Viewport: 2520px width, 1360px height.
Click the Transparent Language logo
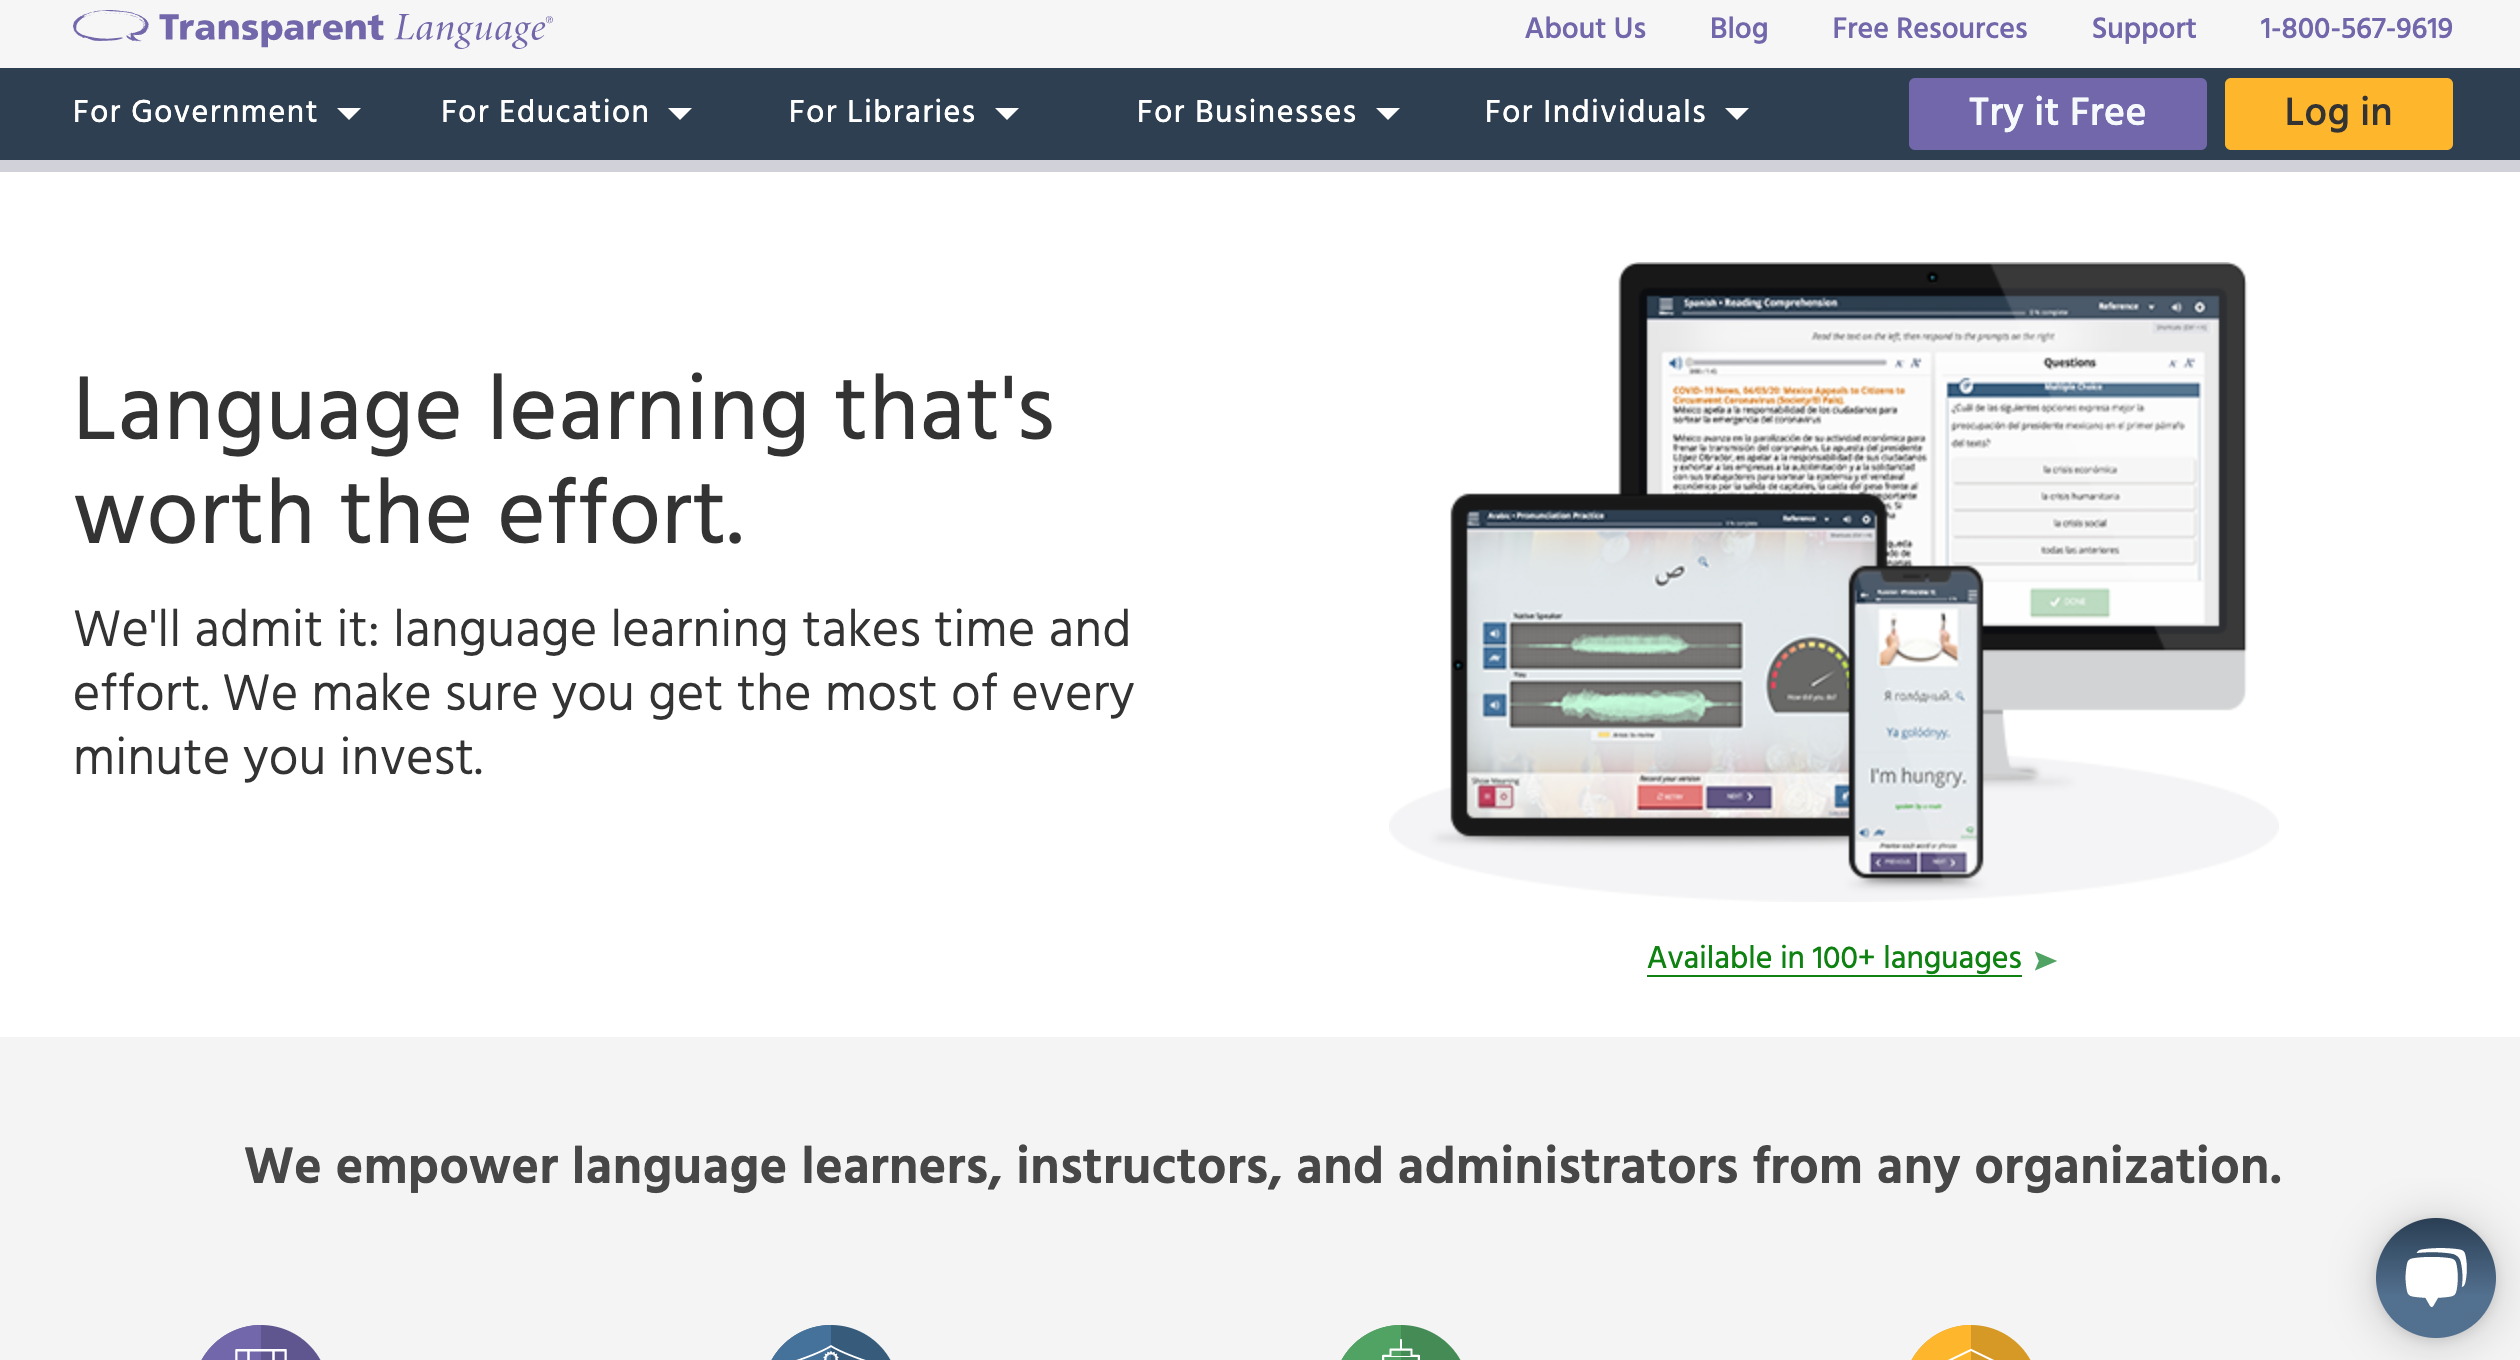point(312,28)
